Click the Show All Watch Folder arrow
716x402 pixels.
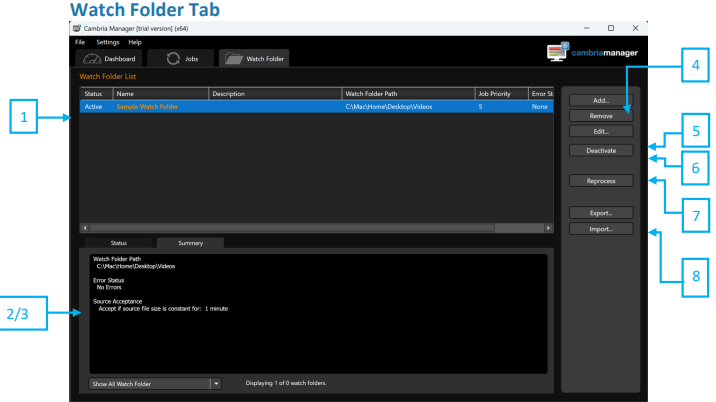pyautogui.click(x=216, y=384)
